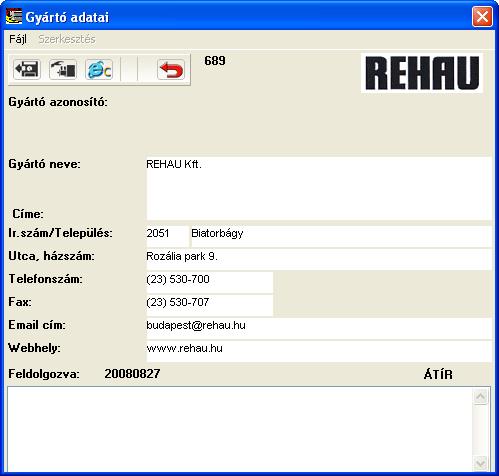Click the phone field (23) 530-700
The height and width of the screenshot is (476, 499).
coord(210,282)
